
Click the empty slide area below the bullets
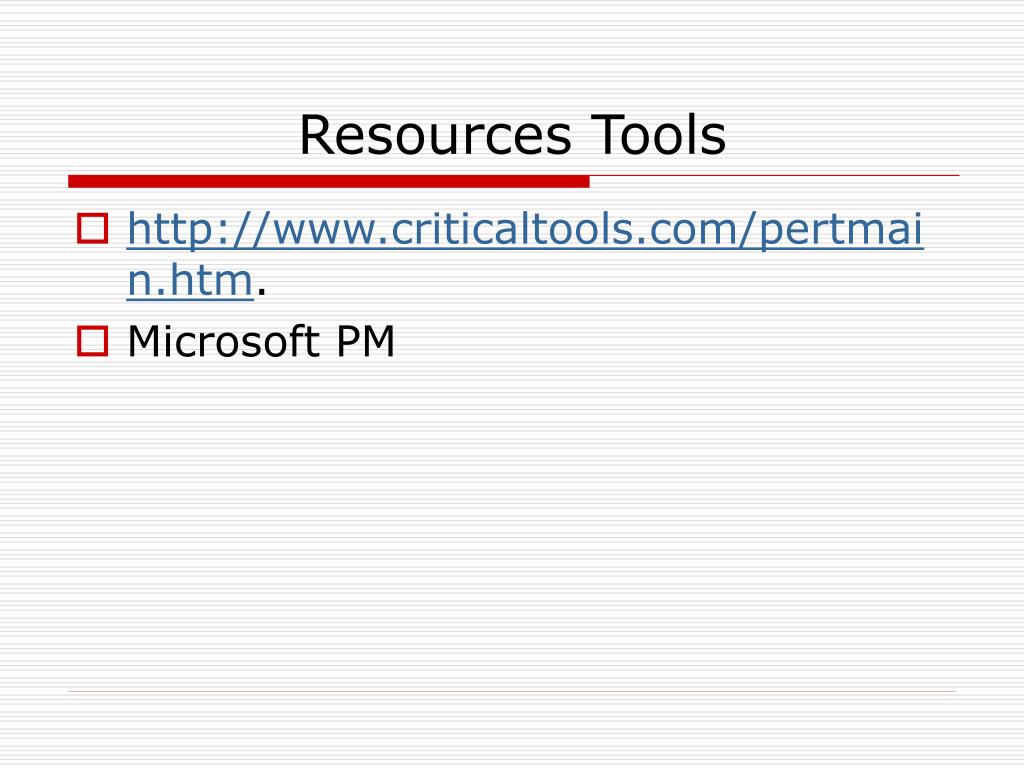coord(512,522)
